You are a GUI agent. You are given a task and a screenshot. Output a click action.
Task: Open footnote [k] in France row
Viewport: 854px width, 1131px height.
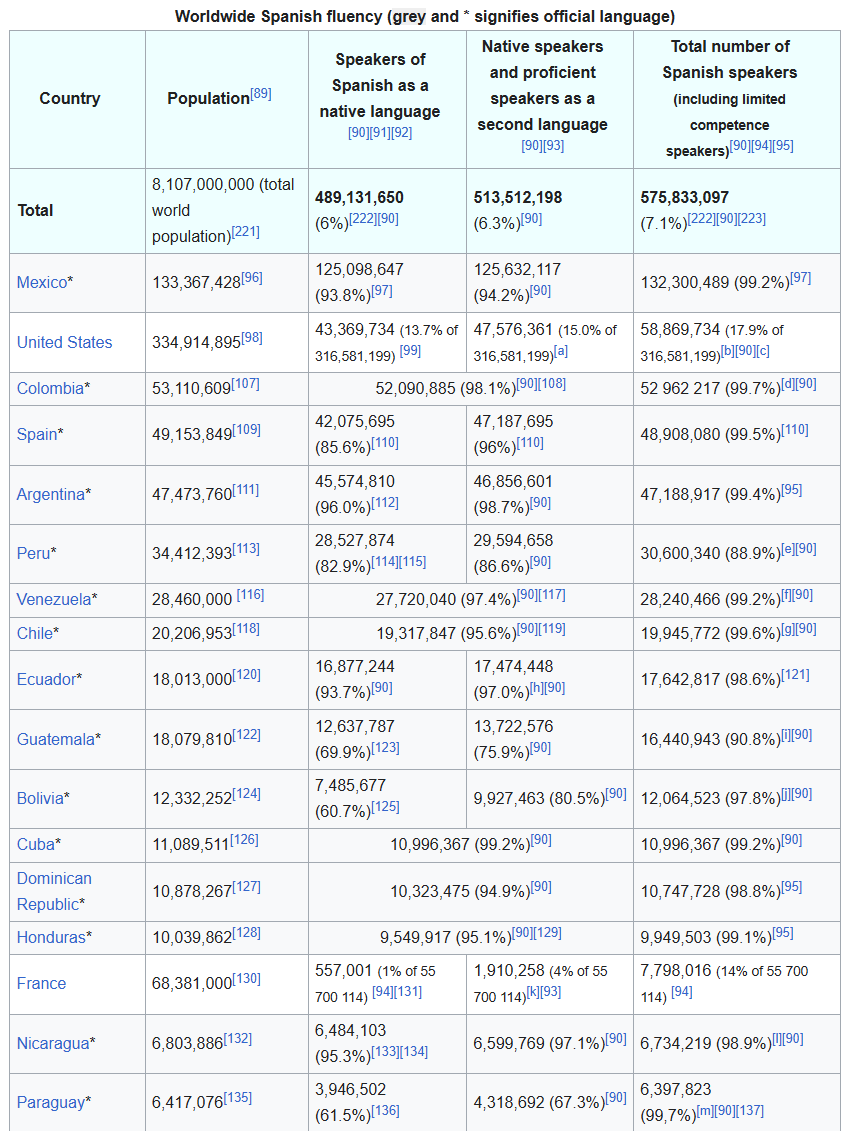(534, 992)
